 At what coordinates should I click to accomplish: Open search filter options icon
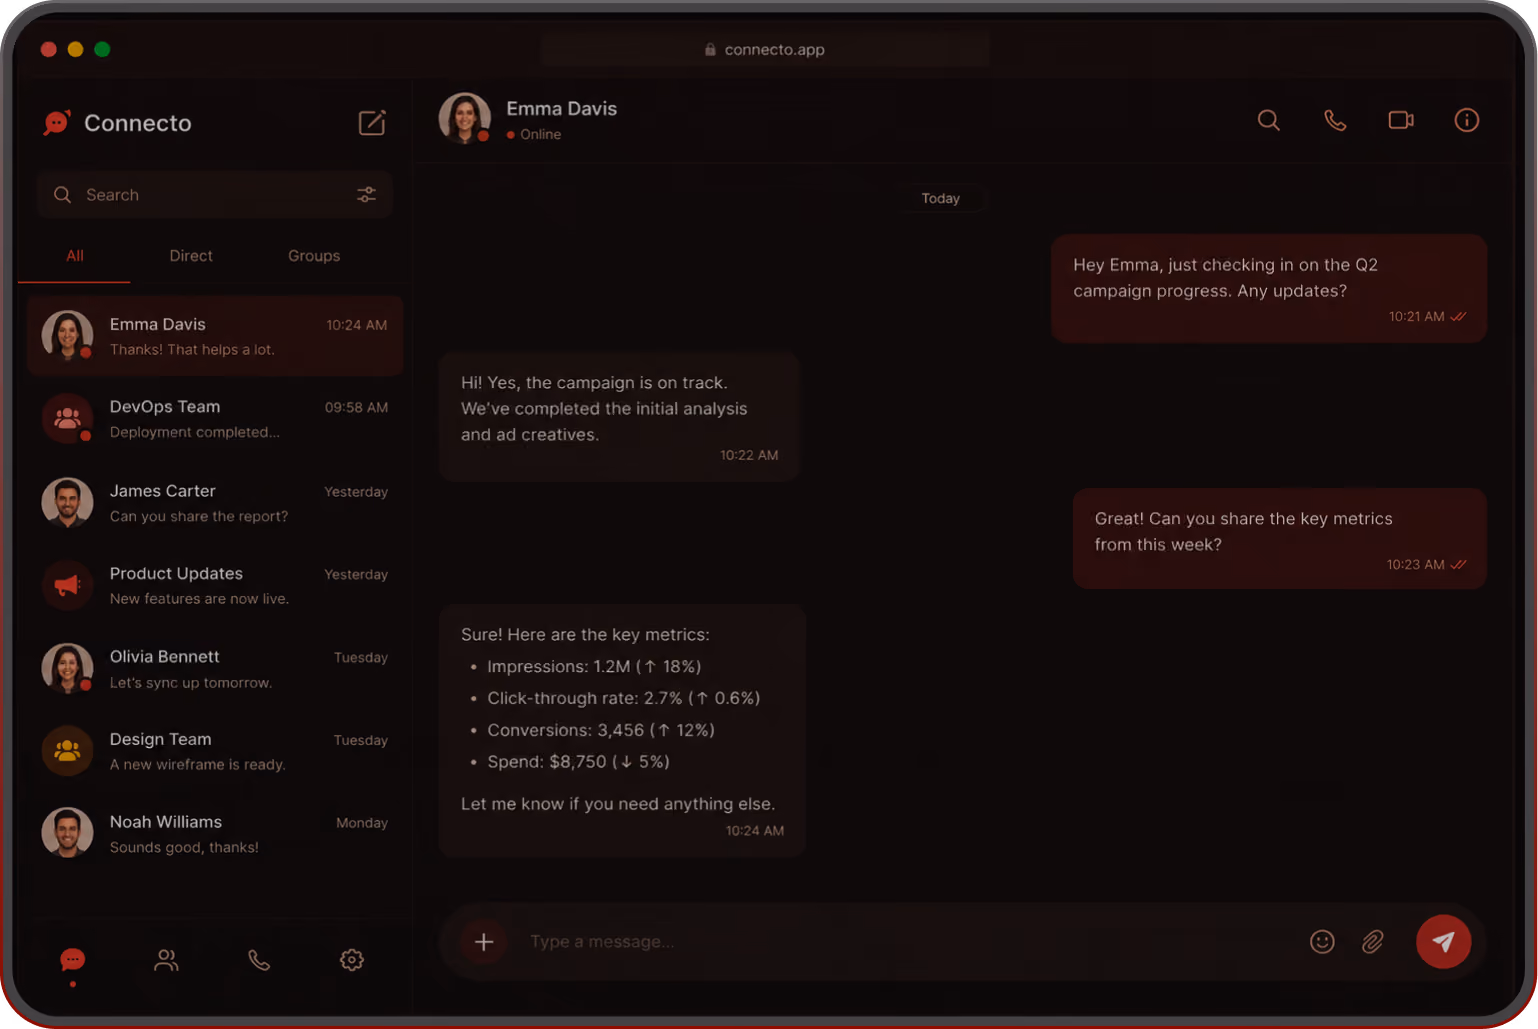[367, 195]
